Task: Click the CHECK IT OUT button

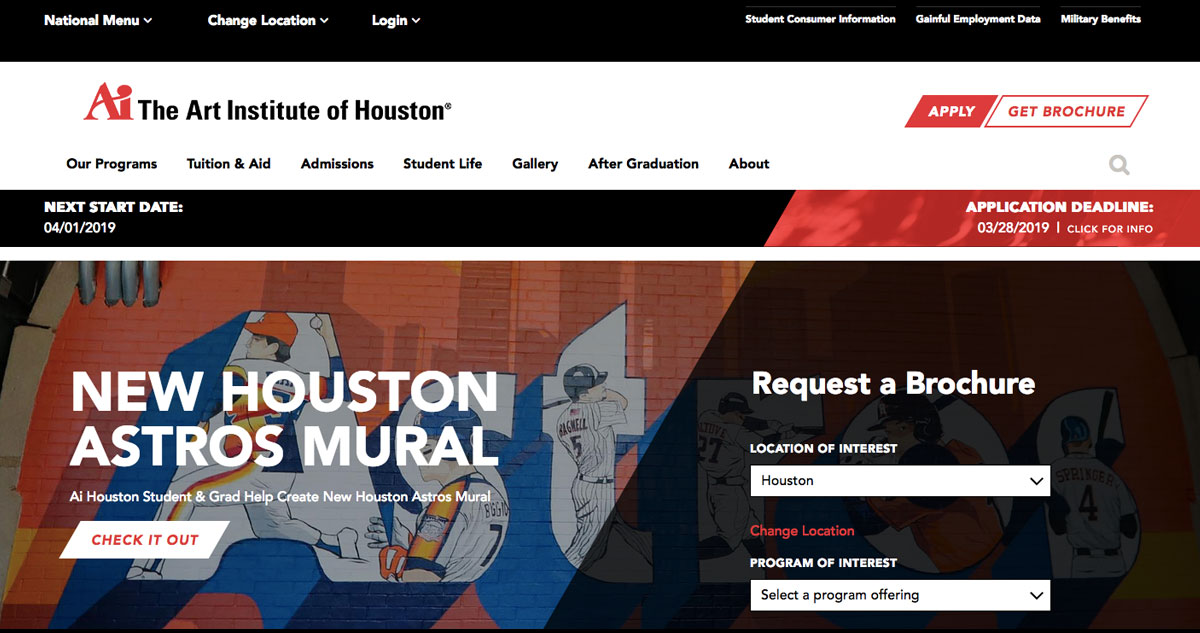Action: [x=145, y=540]
